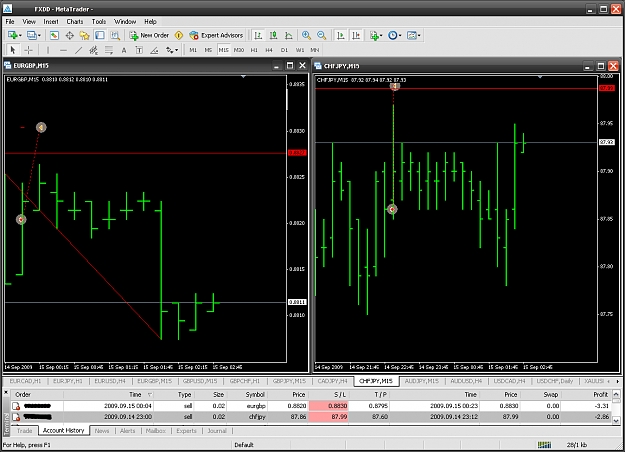The width and height of the screenshot is (625, 452).
Task: Select the Text Label tool
Action: [139, 50]
